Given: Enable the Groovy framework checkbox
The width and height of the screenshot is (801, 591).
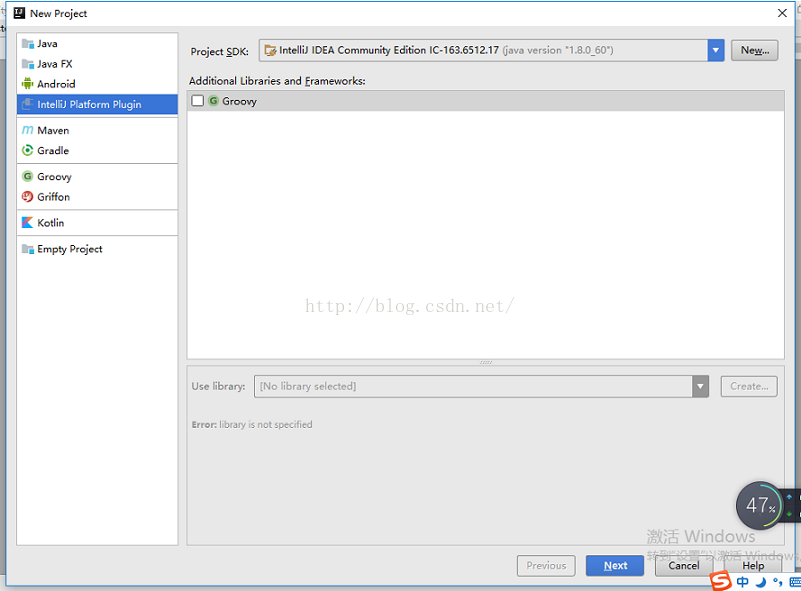Looking at the screenshot, I should click(198, 101).
